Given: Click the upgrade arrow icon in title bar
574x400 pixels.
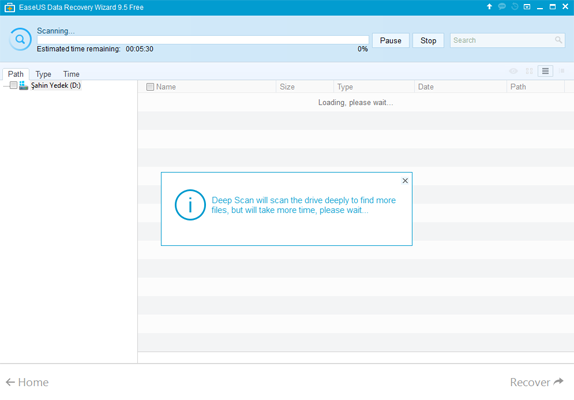Looking at the screenshot, I should click(489, 7).
